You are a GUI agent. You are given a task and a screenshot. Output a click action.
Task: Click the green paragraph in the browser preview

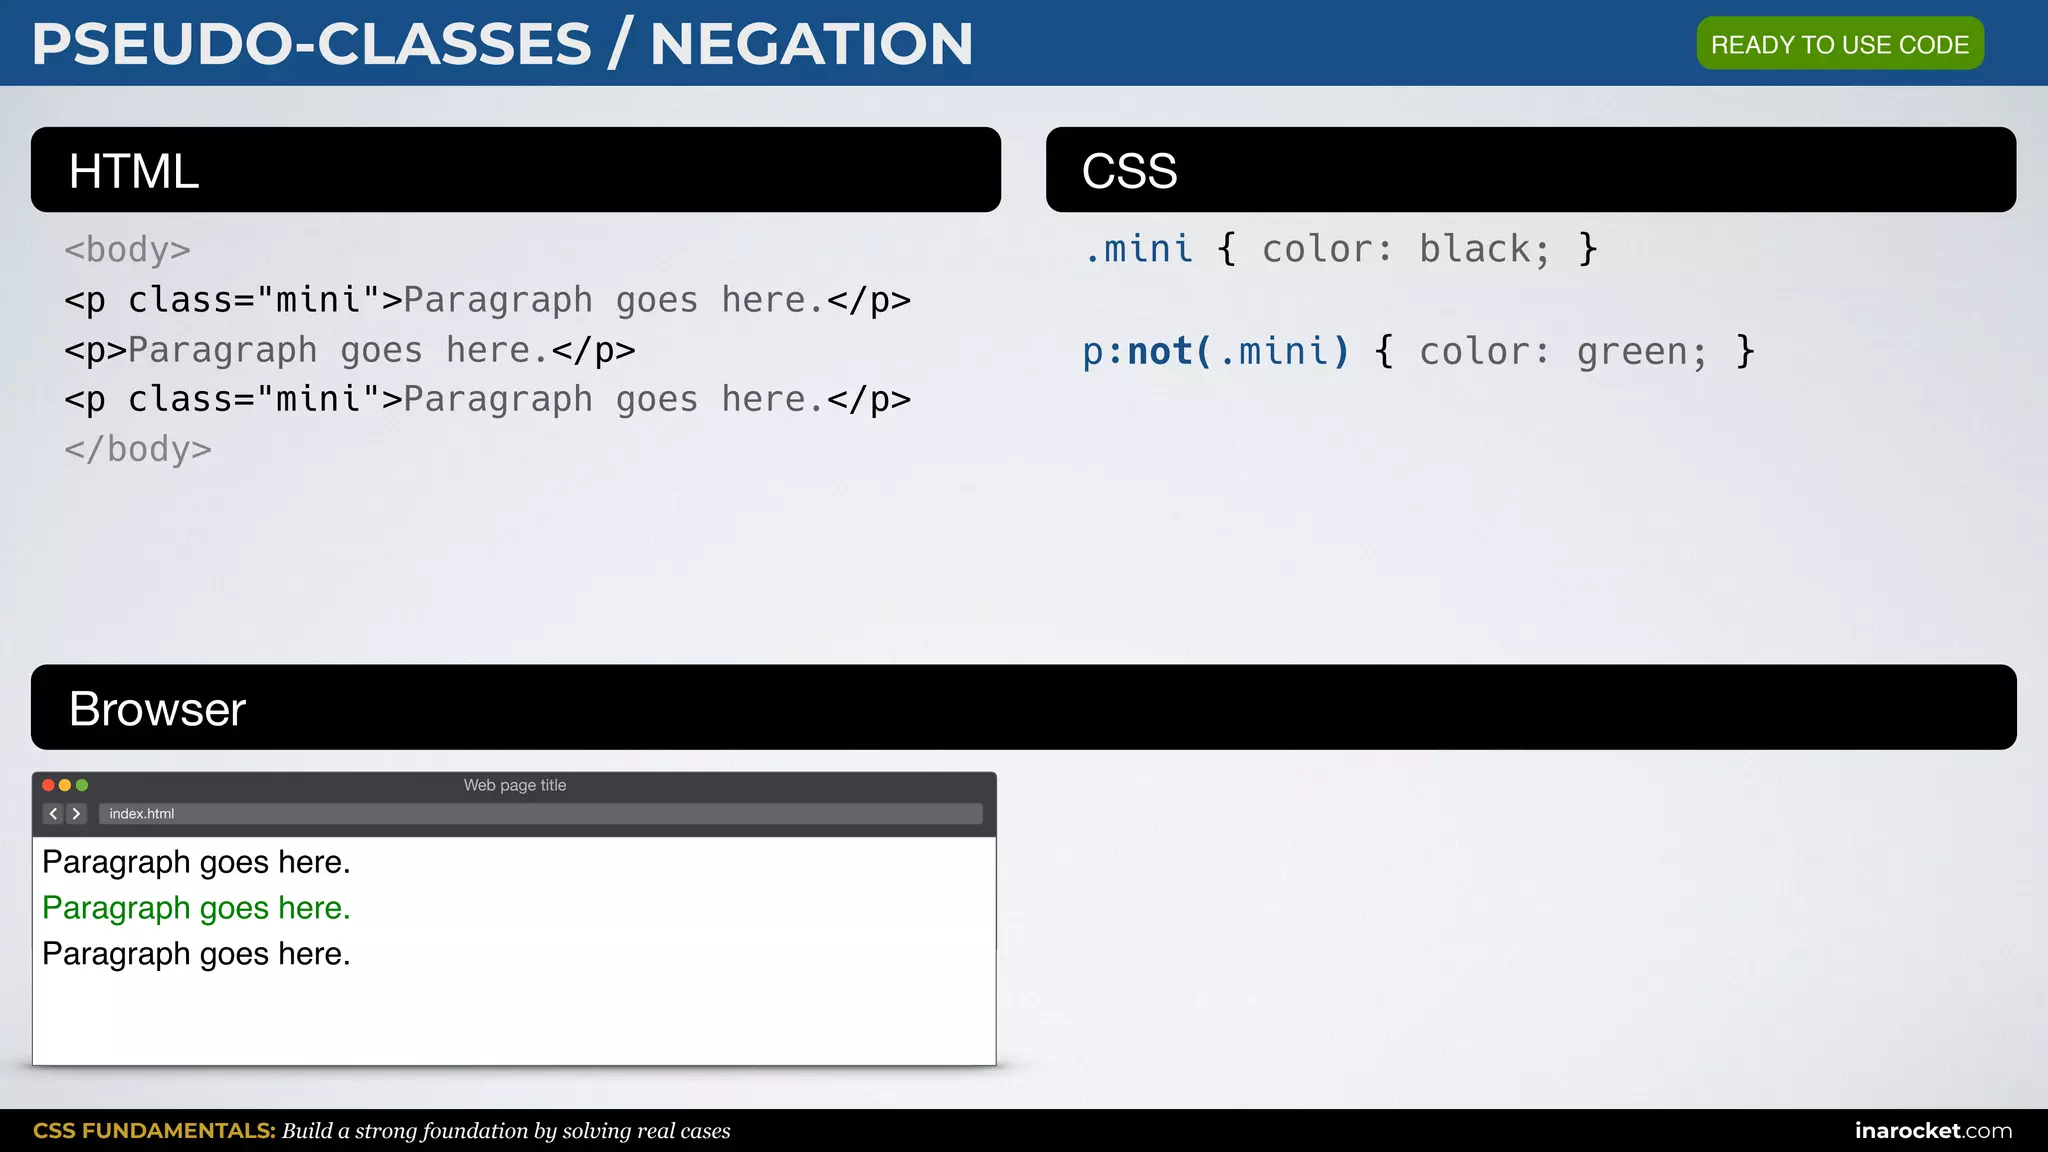(196, 908)
